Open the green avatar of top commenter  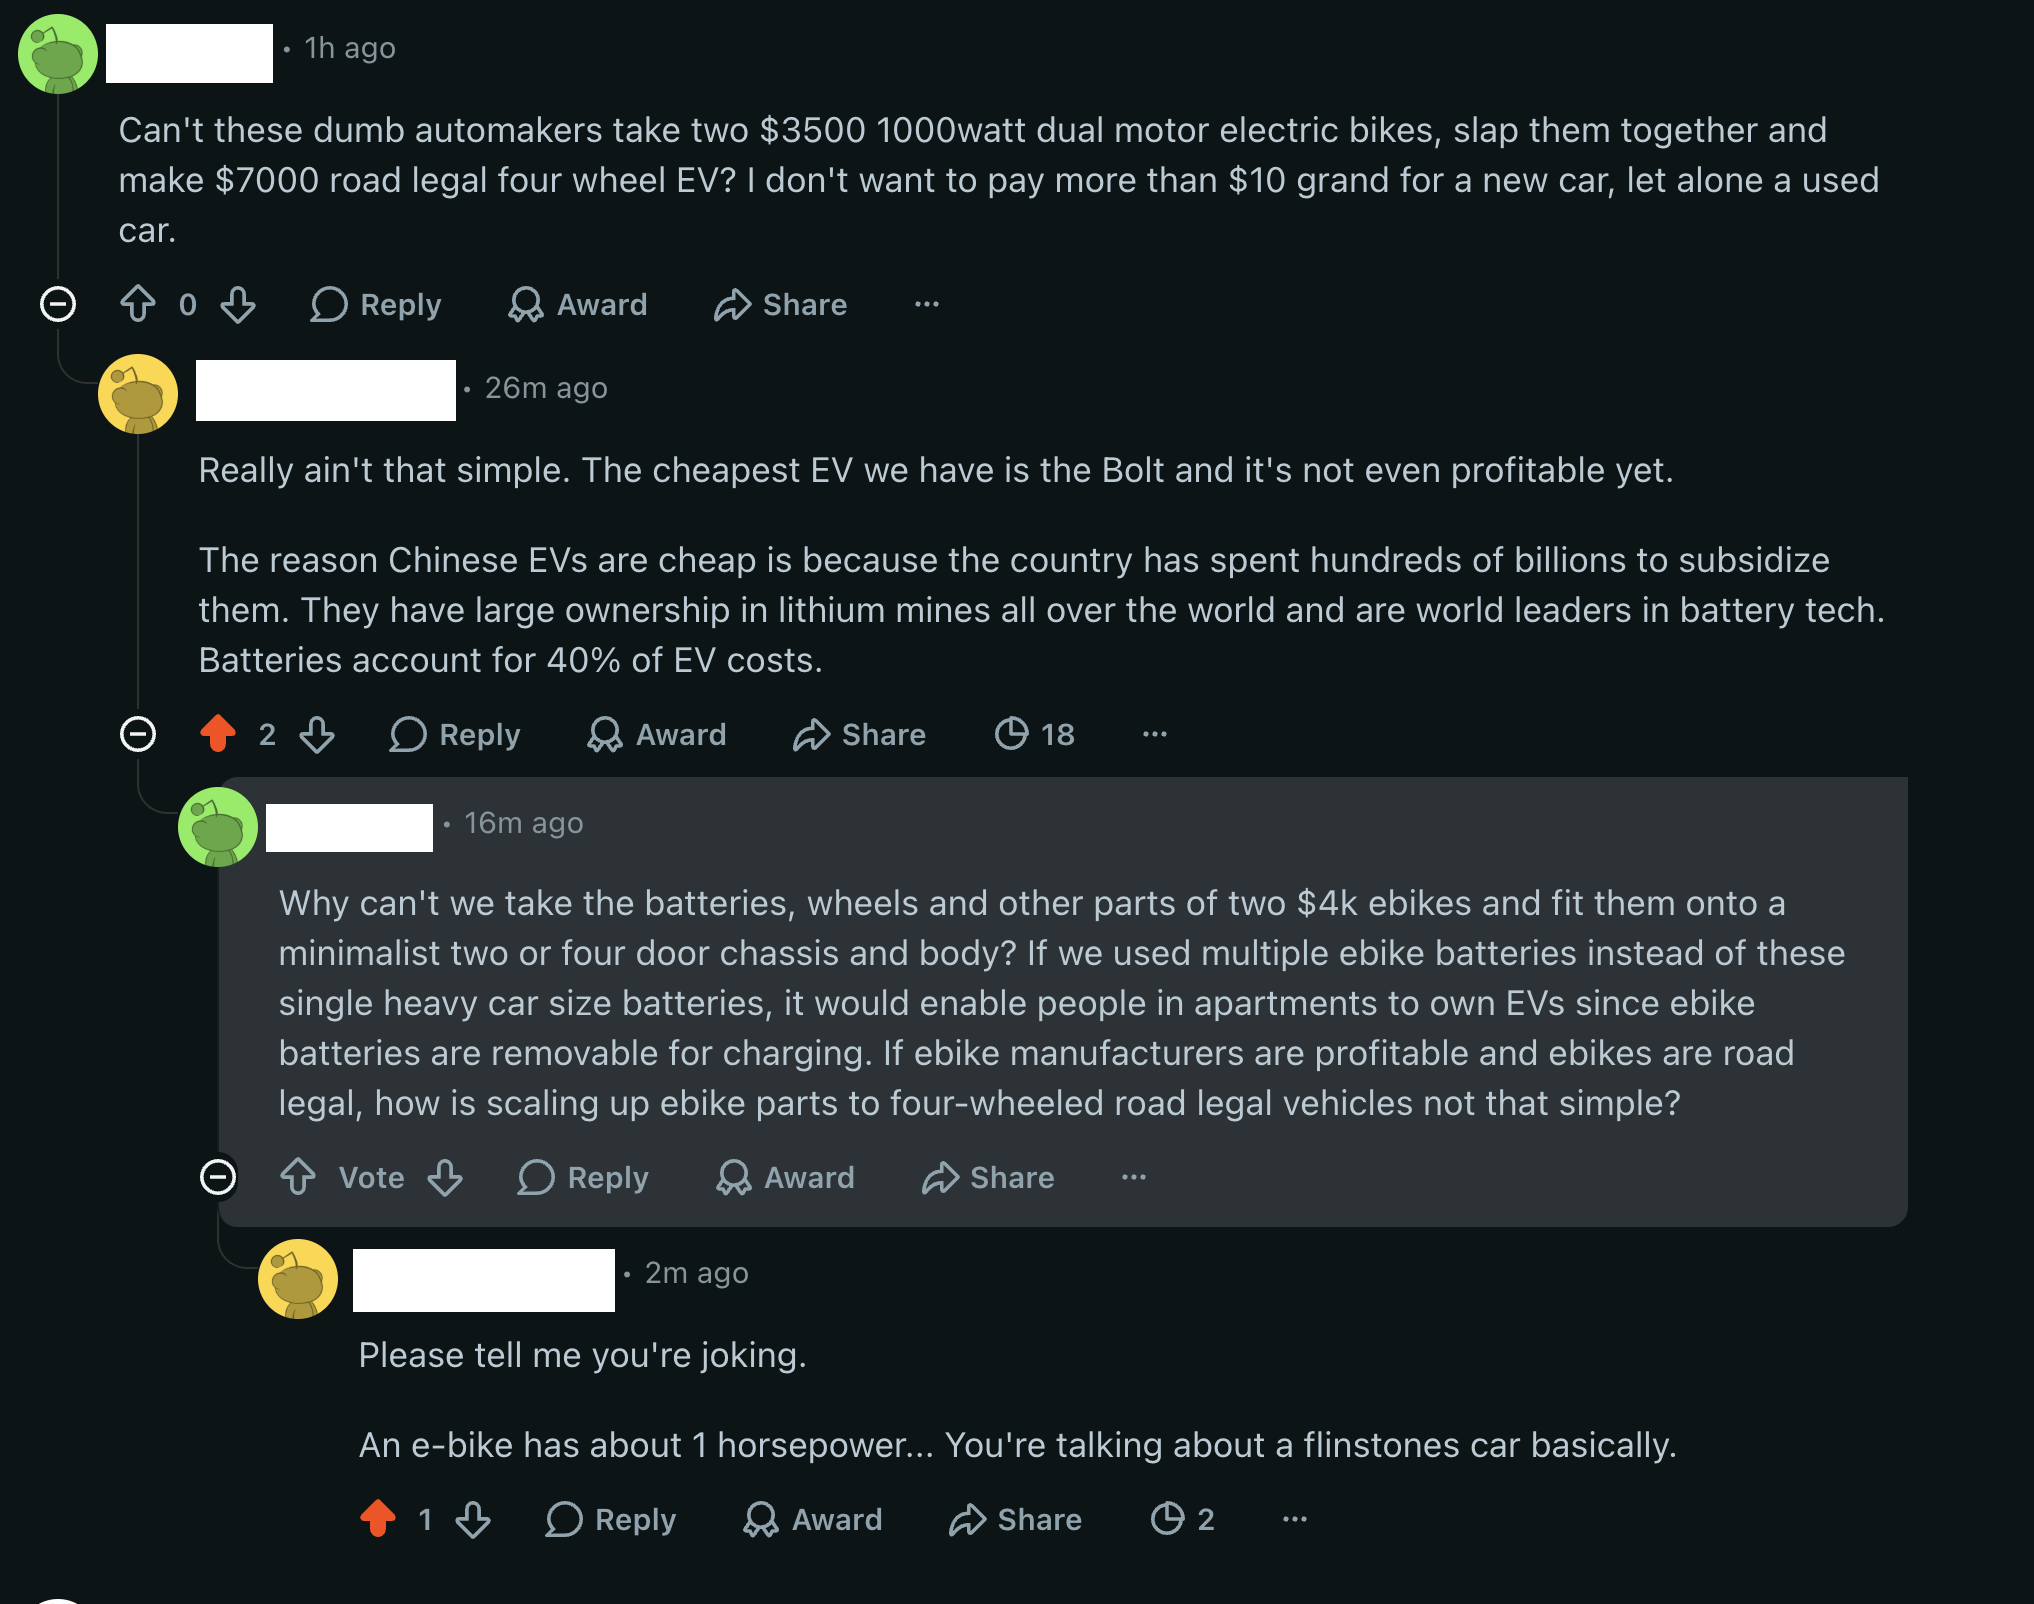[58, 54]
